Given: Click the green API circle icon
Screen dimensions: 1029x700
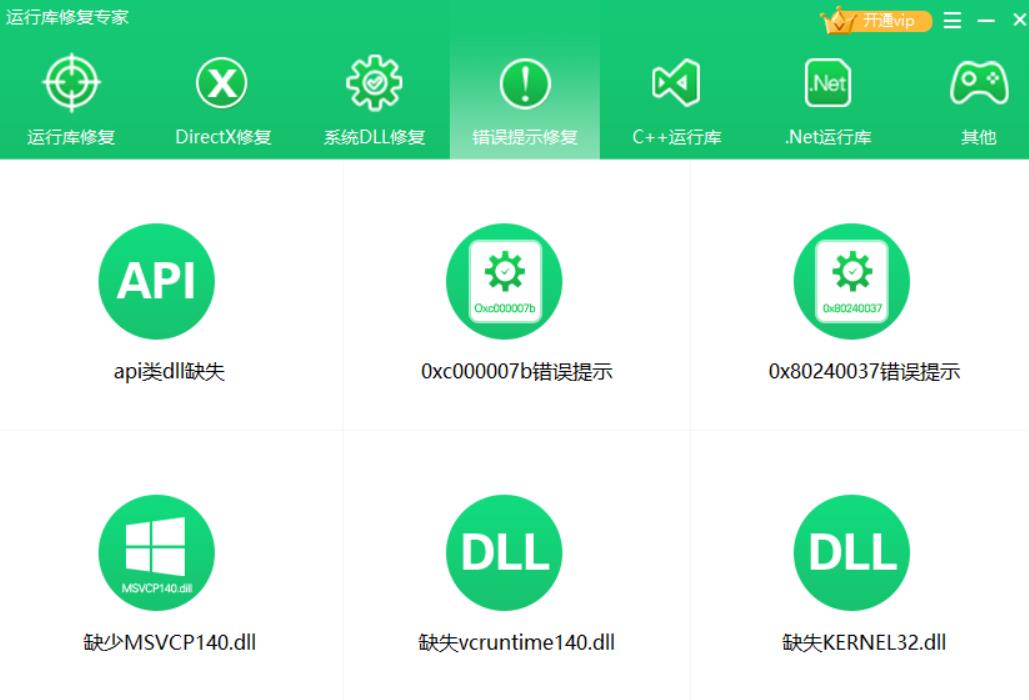Looking at the screenshot, I should pos(156,281).
